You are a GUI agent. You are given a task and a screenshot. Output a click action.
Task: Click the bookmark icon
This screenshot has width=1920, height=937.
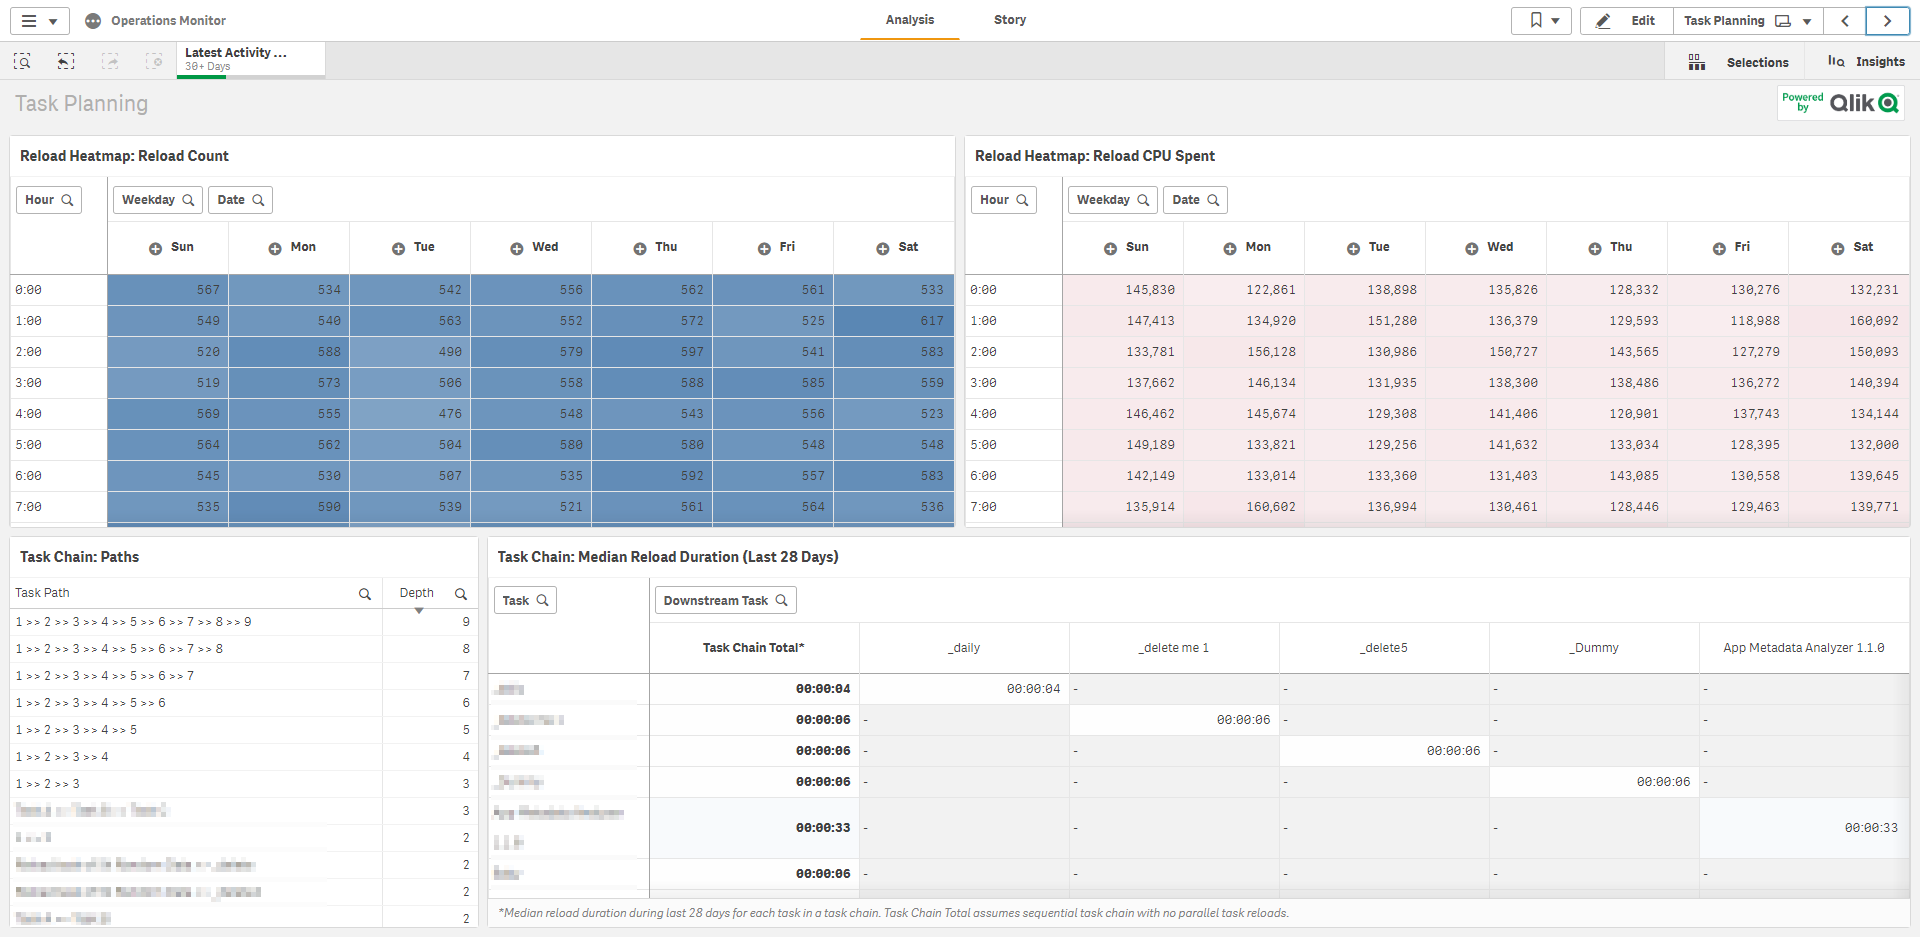(x=1540, y=21)
